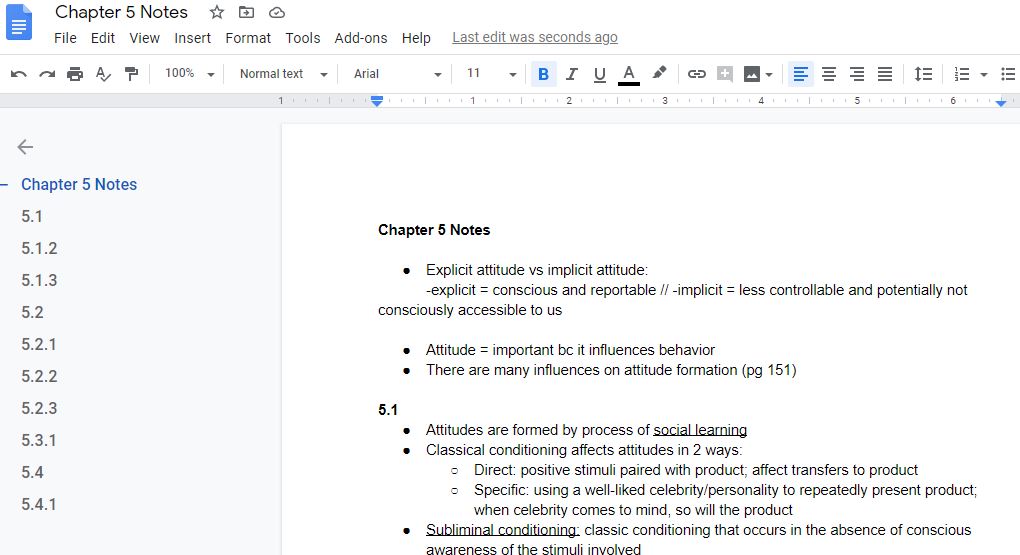Go to section 5.2.2 in outline
Image resolution: width=1020 pixels, height=555 pixels.
(x=39, y=375)
